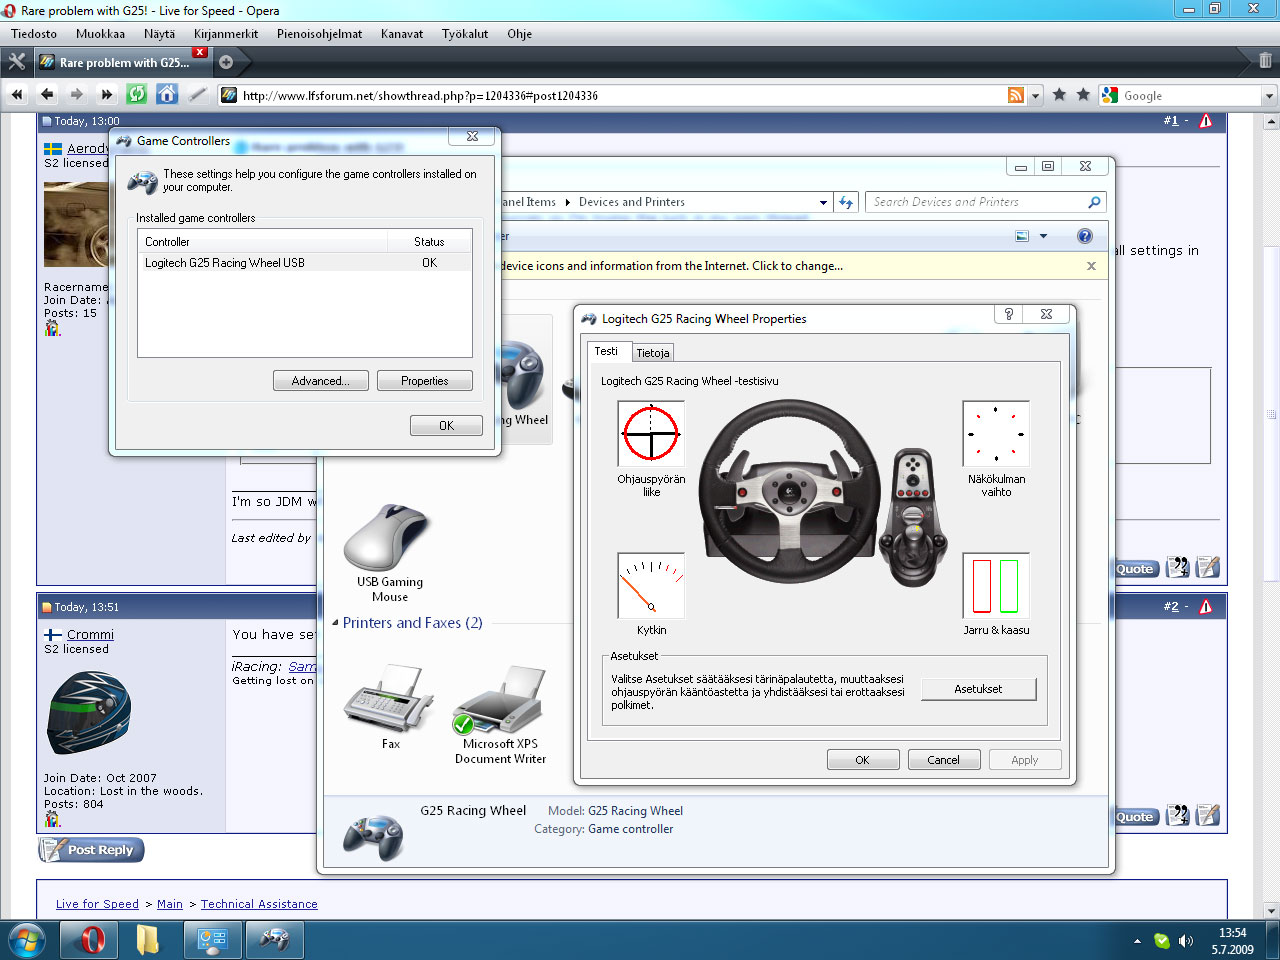
Task: Open the view options dropdown arrow
Action: coord(1043,236)
